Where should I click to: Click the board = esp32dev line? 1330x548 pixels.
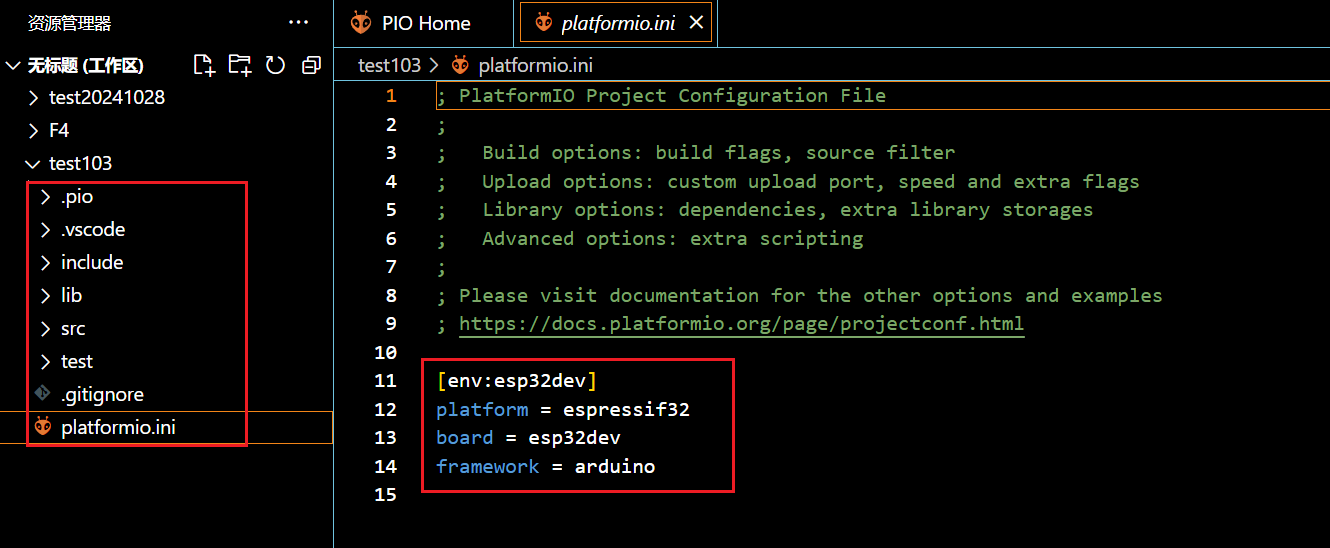pos(528,438)
